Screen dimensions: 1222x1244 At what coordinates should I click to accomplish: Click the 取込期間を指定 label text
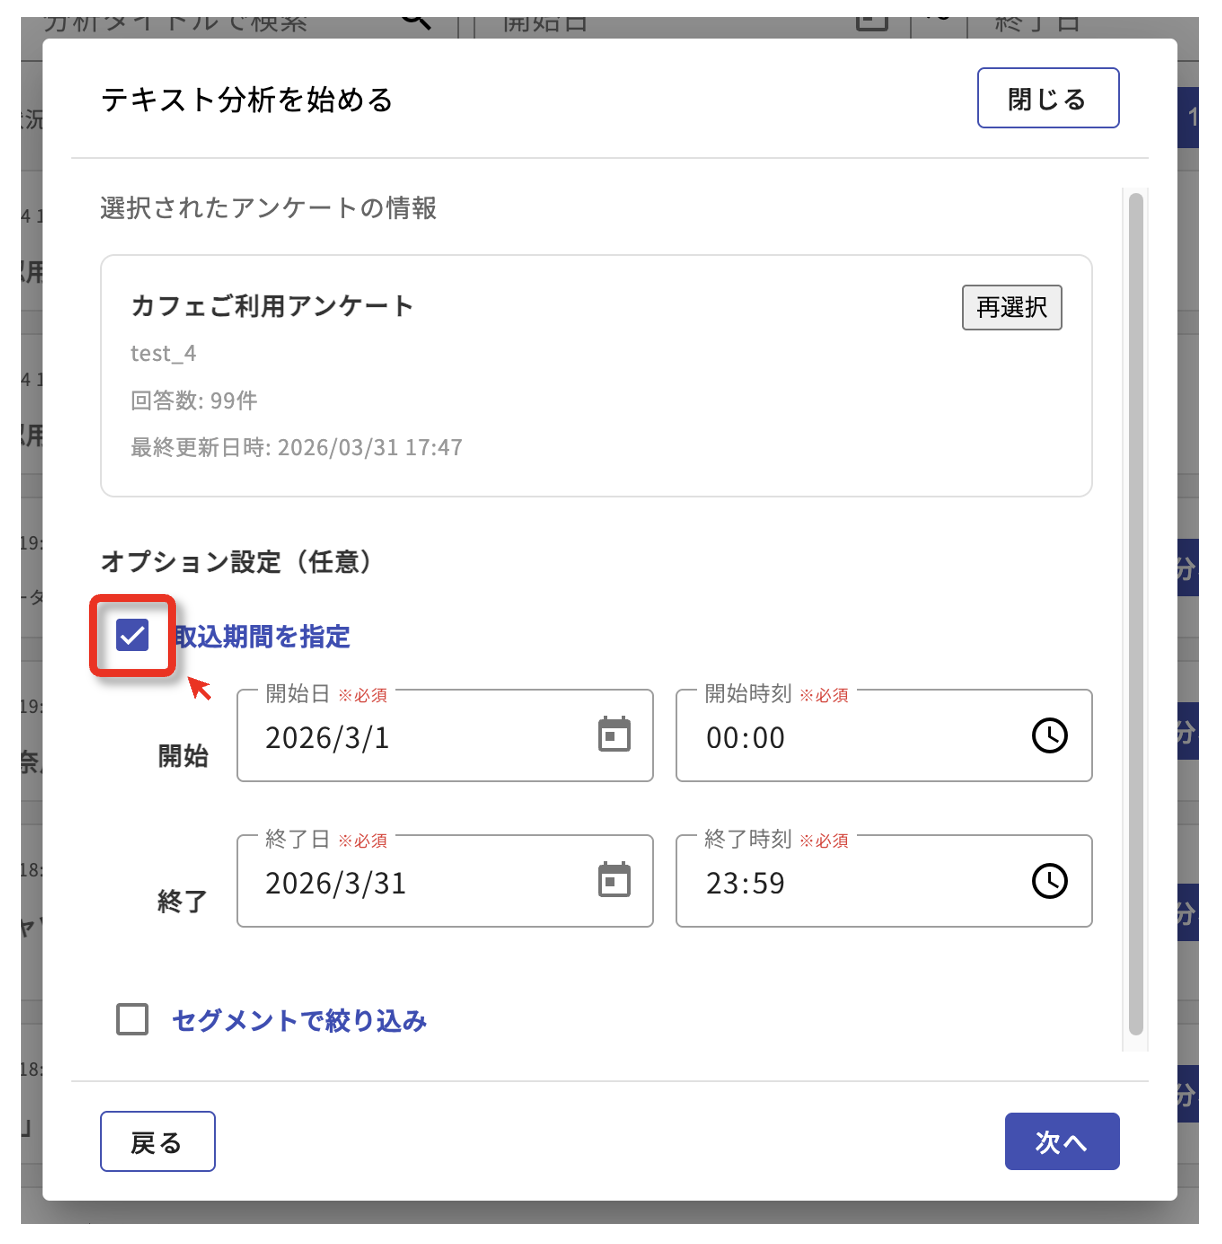point(263,637)
